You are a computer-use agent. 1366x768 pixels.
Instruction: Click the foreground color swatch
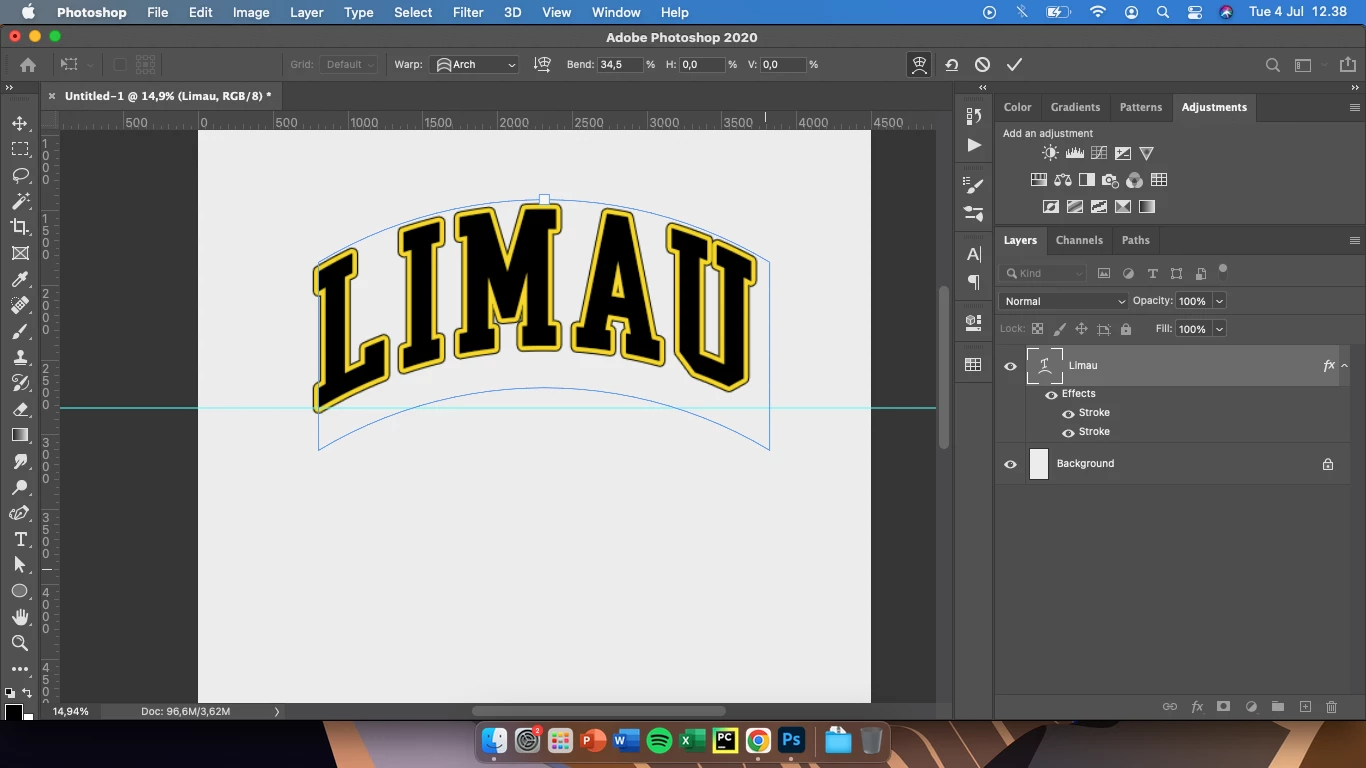(14, 712)
